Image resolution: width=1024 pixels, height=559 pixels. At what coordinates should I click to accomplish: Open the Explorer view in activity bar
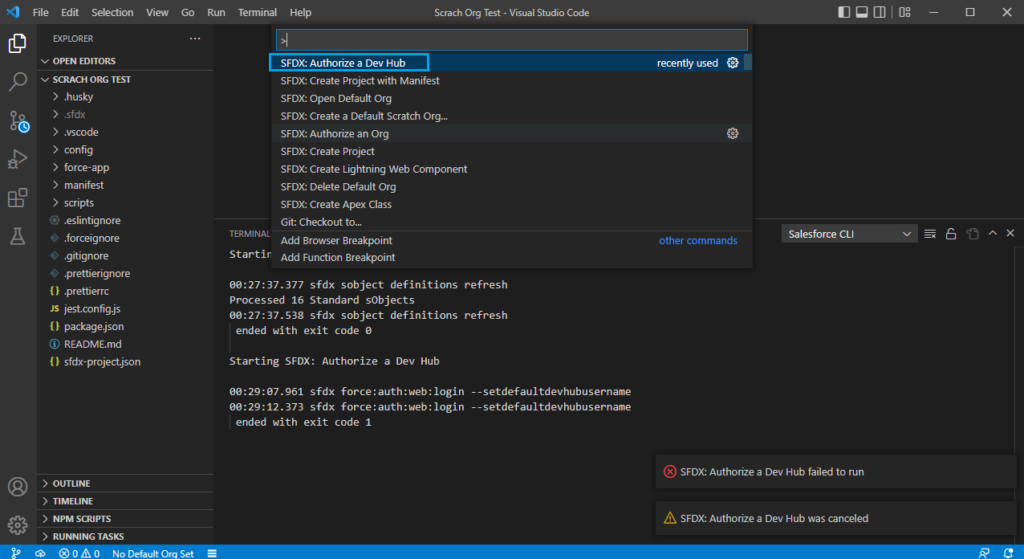(x=18, y=43)
